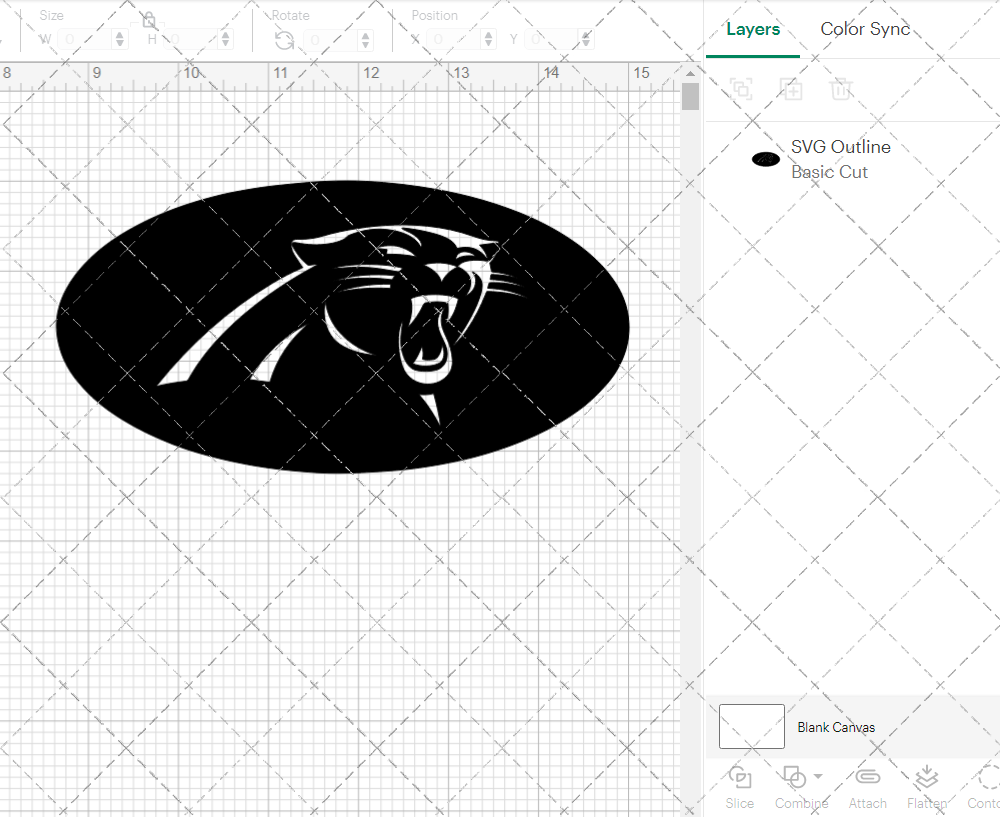Click the Contour tool
1000x817 pixels.
(x=983, y=788)
